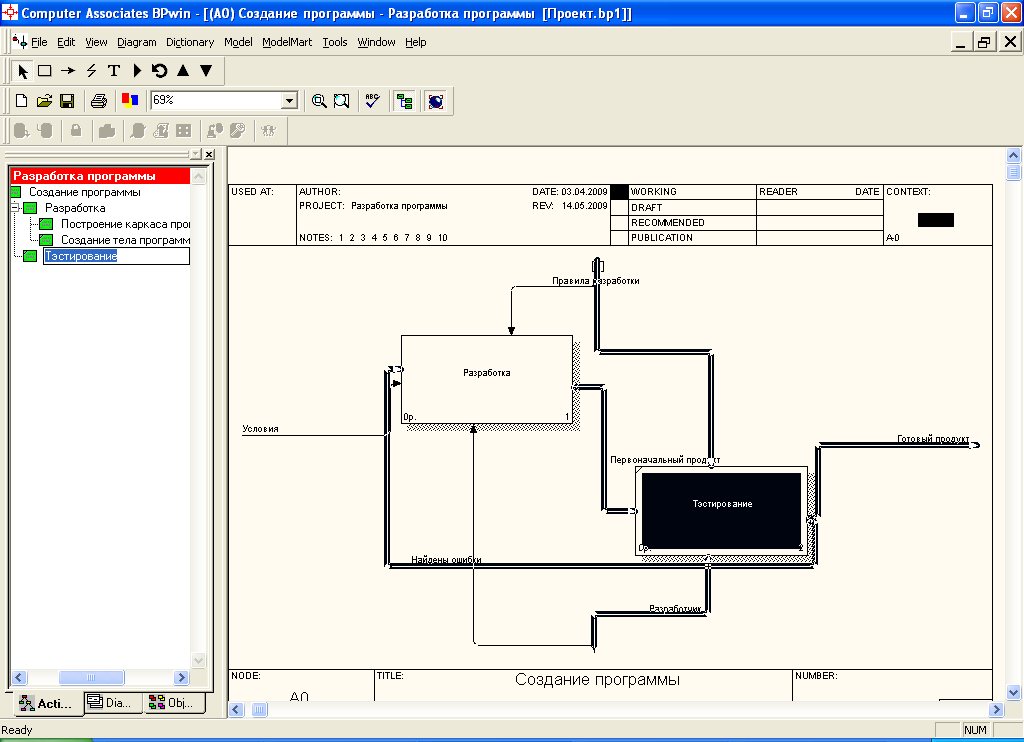Select the Arrow drawing tool
This screenshot has width=1024, height=742.
tap(68, 71)
